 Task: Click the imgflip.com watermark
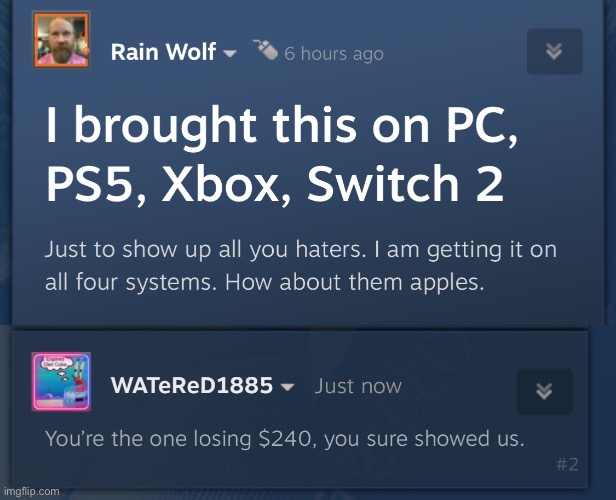tap(31, 491)
